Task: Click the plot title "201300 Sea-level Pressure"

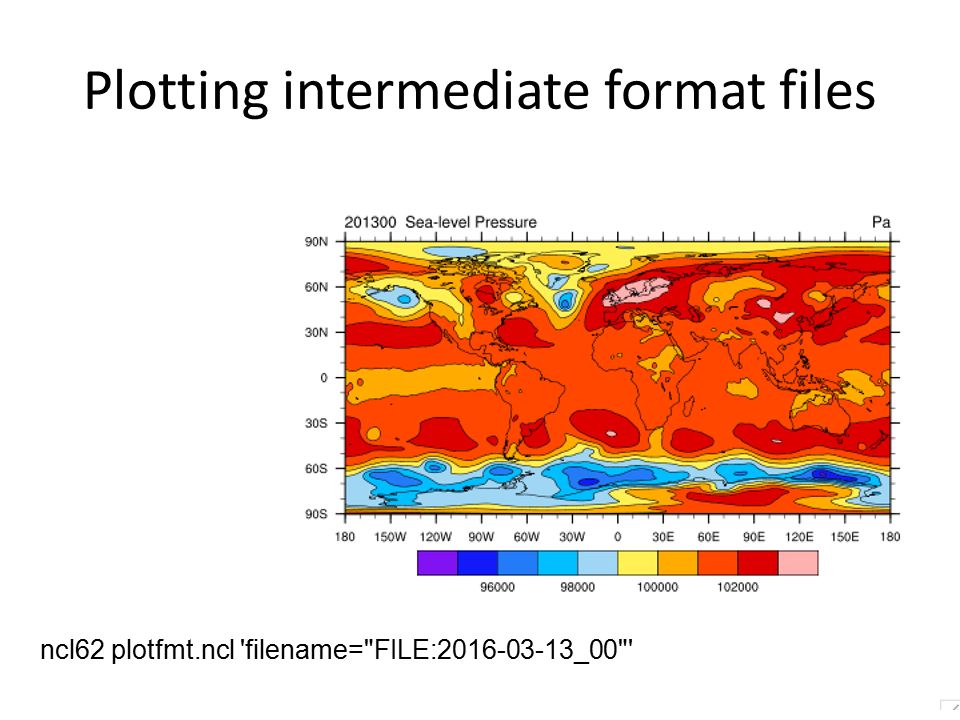Action: (x=440, y=222)
